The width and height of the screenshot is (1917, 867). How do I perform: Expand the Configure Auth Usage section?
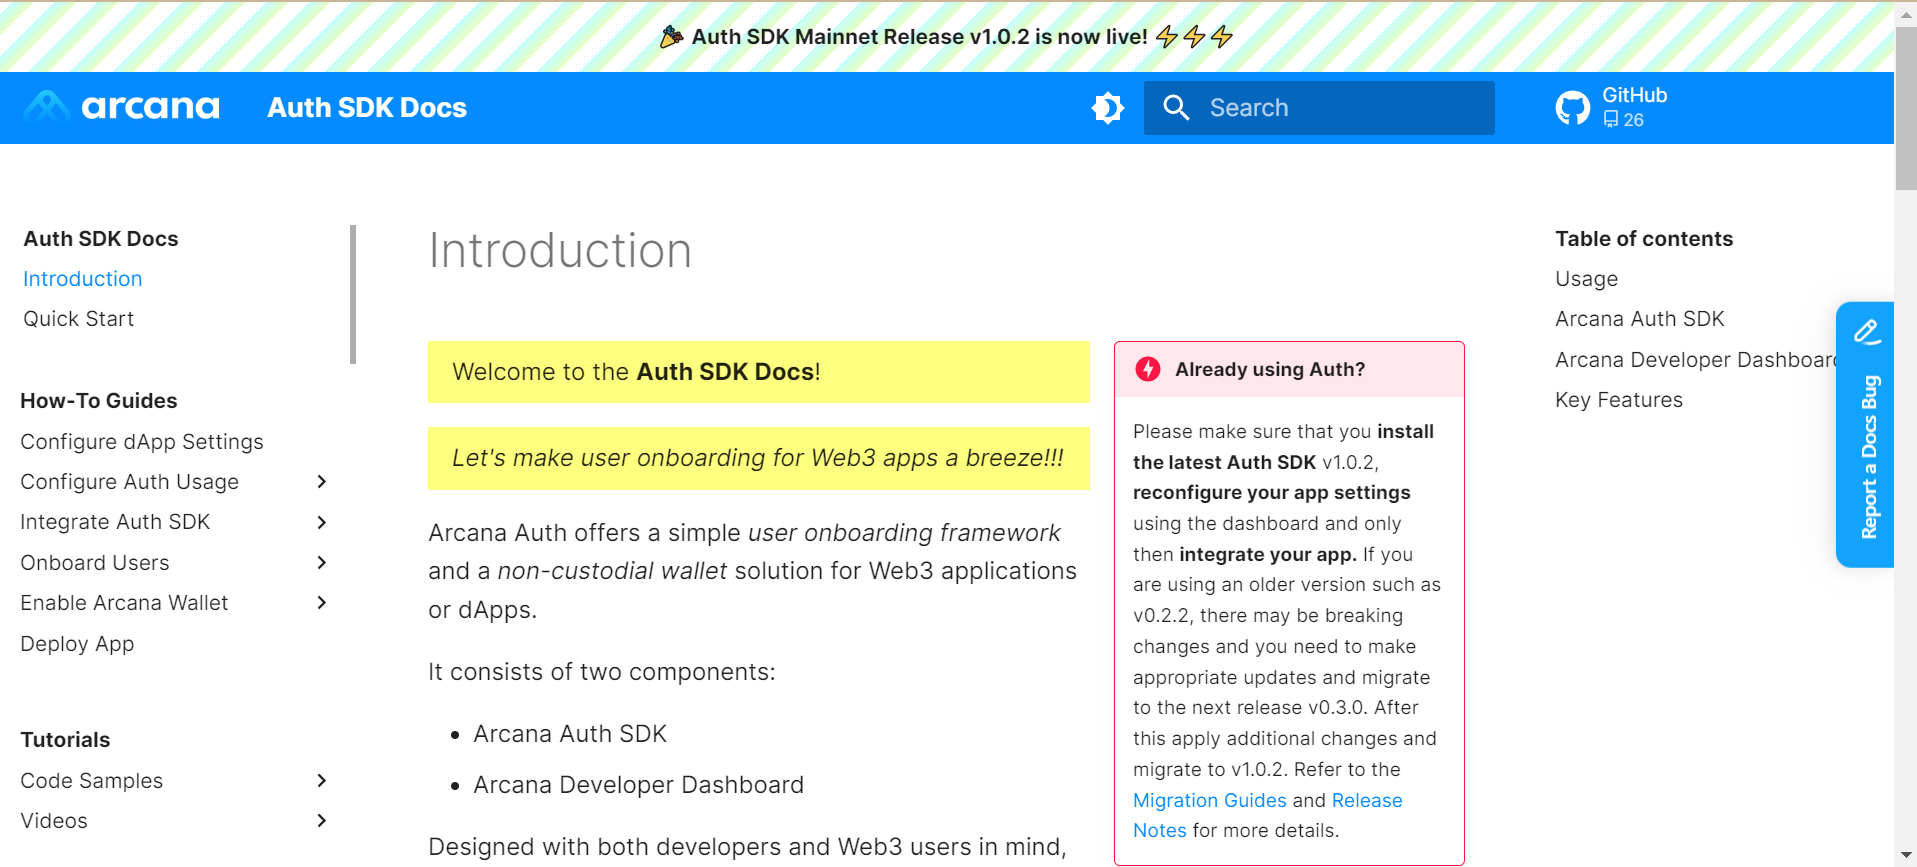tap(322, 482)
